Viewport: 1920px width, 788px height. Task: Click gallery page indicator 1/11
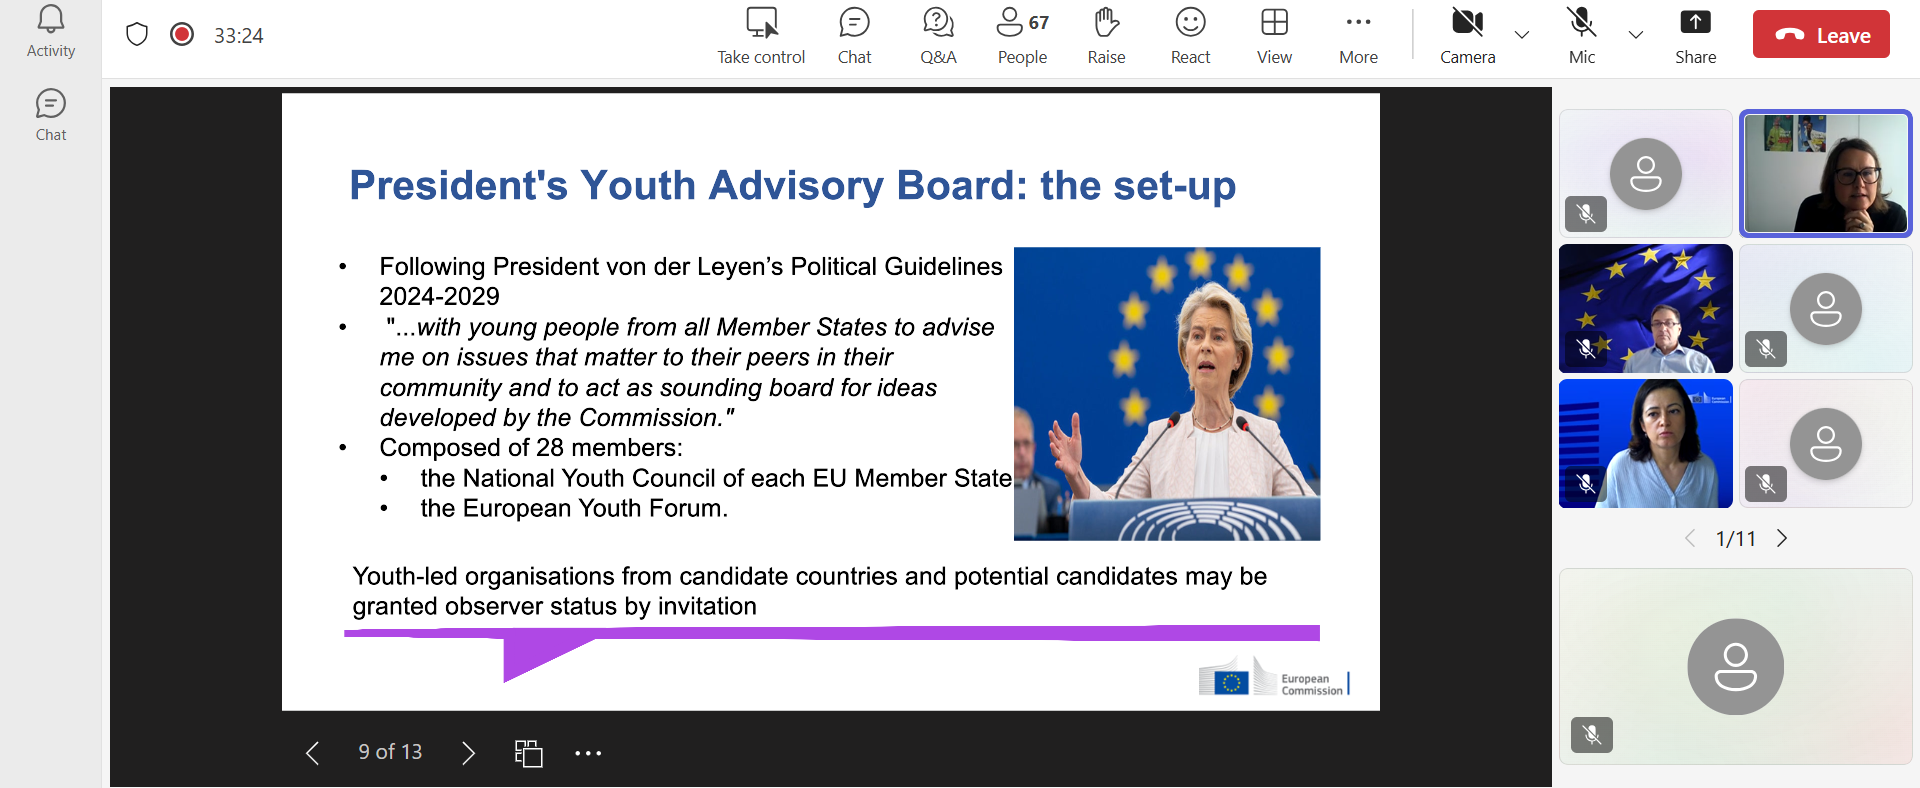1736,539
